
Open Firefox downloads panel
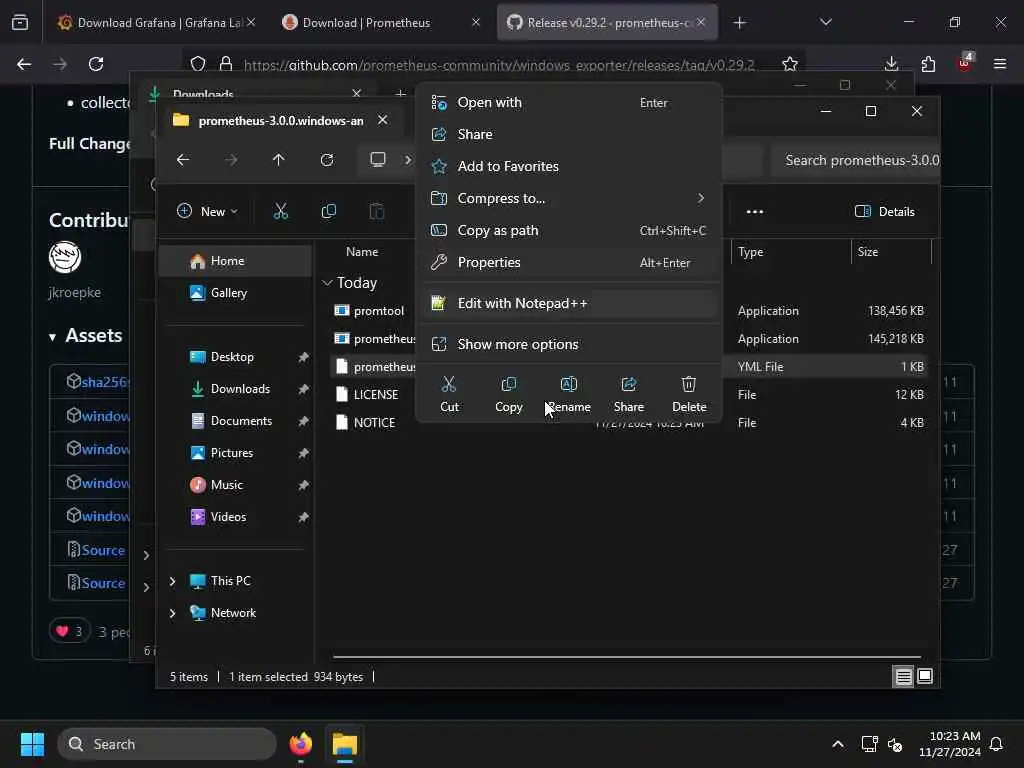(x=891, y=64)
